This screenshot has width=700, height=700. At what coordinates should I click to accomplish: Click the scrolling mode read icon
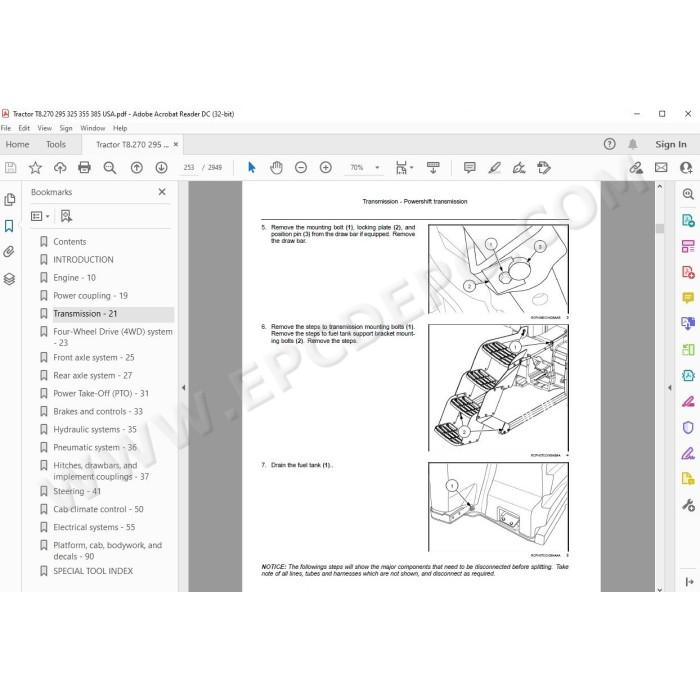click(x=433, y=168)
